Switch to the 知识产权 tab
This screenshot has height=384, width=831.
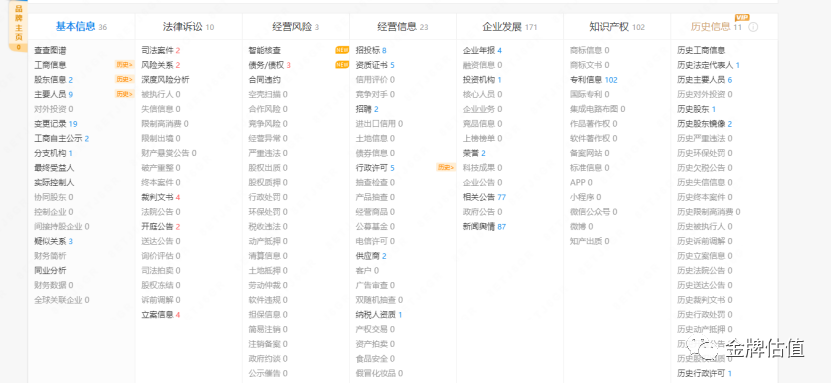point(617,26)
